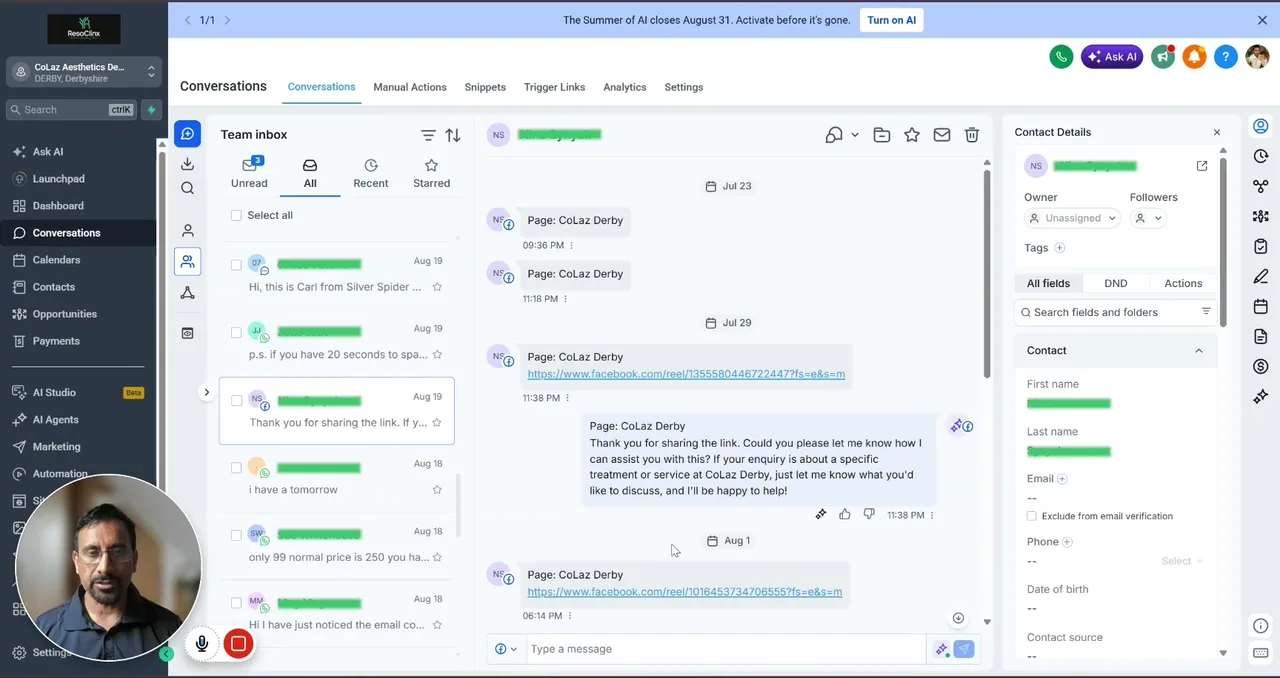Screen dimensions: 1280x678
Task: Star the 'Hi, this is Carl' conversation
Action: pos(437,287)
